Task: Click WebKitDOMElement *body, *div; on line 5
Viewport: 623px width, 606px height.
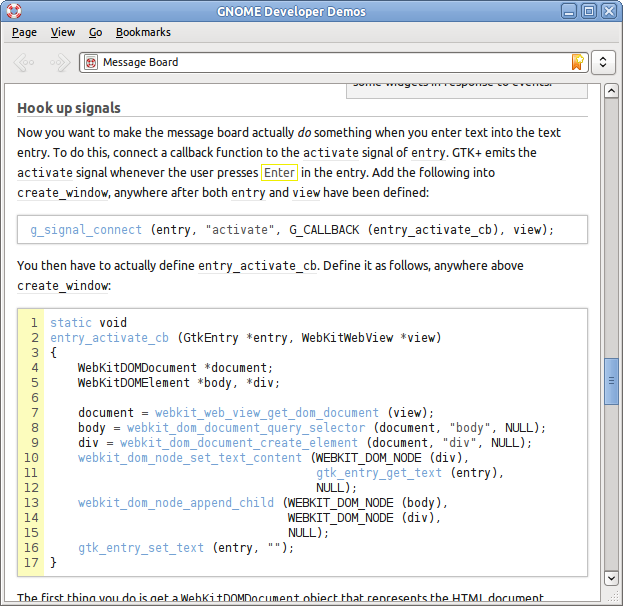Action: [179, 383]
